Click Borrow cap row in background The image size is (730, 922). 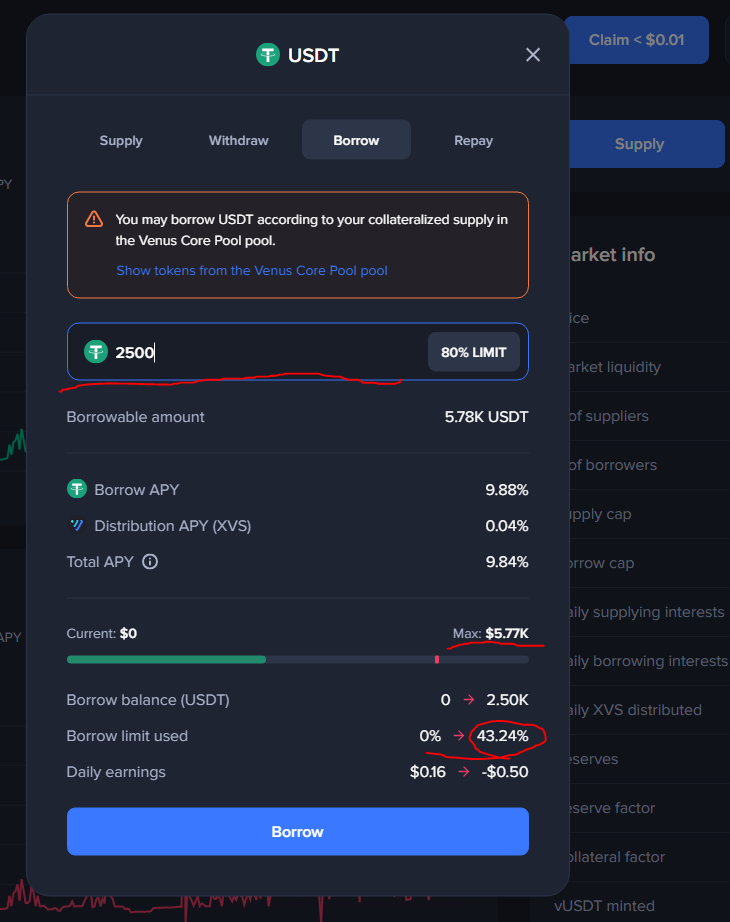(x=601, y=563)
